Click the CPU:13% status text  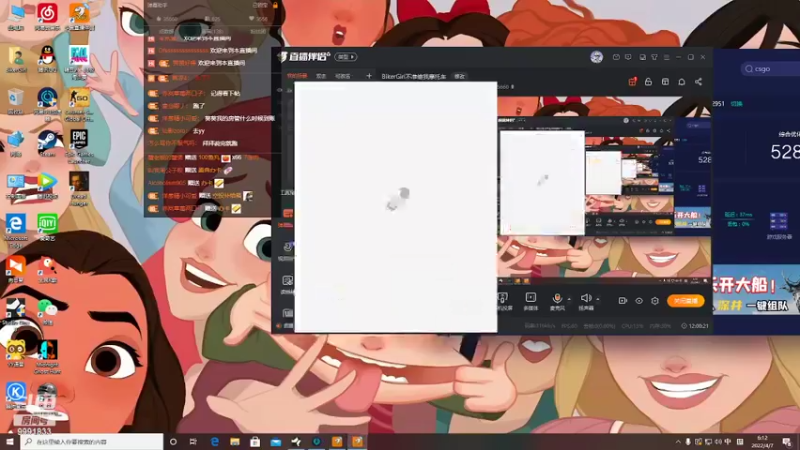click(633, 326)
